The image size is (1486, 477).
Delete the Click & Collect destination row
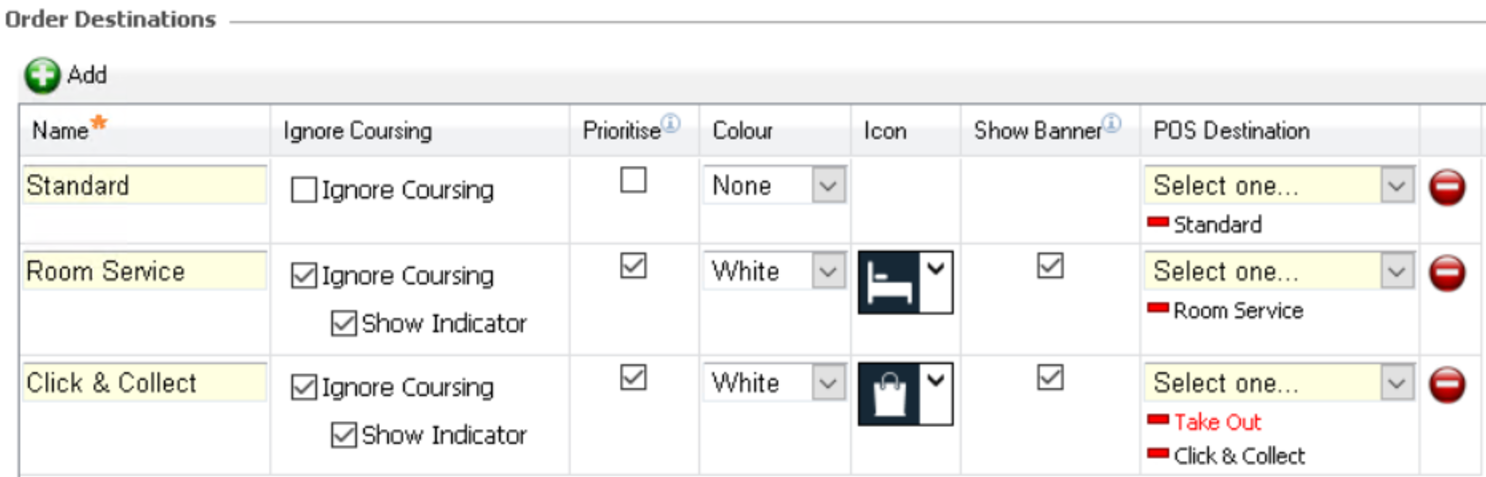point(1447,384)
